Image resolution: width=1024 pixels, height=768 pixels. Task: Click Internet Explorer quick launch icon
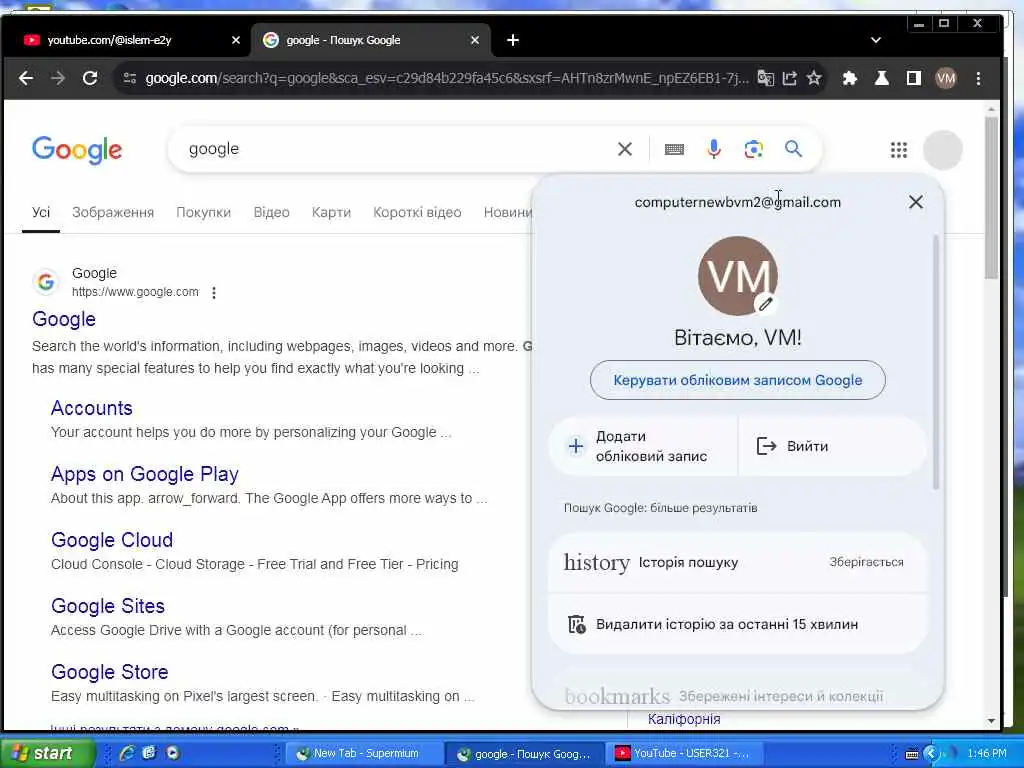(127, 753)
